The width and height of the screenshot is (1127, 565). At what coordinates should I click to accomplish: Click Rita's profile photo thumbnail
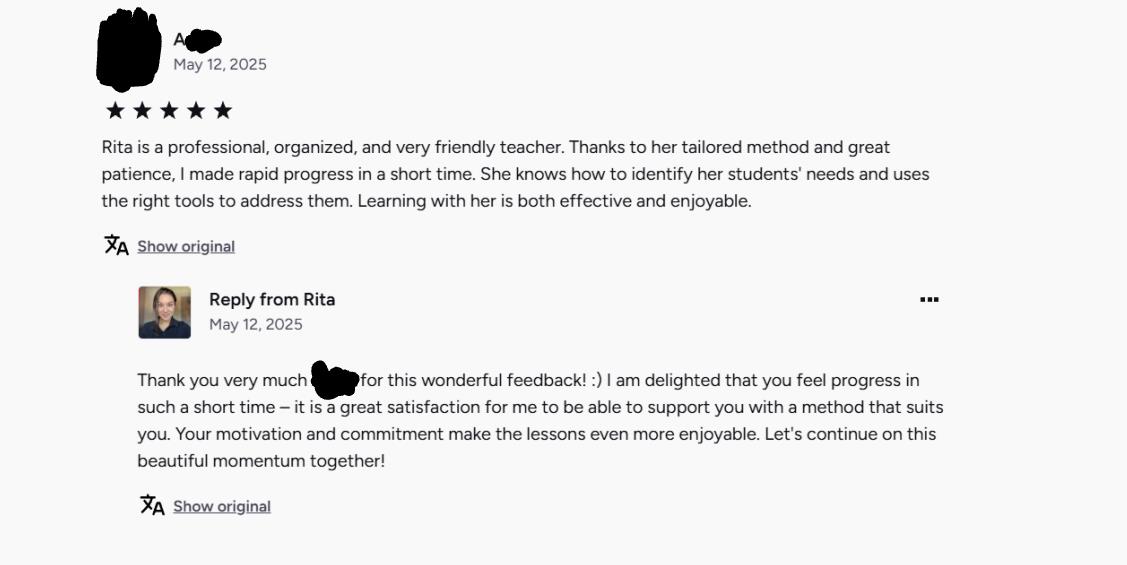click(164, 312)
